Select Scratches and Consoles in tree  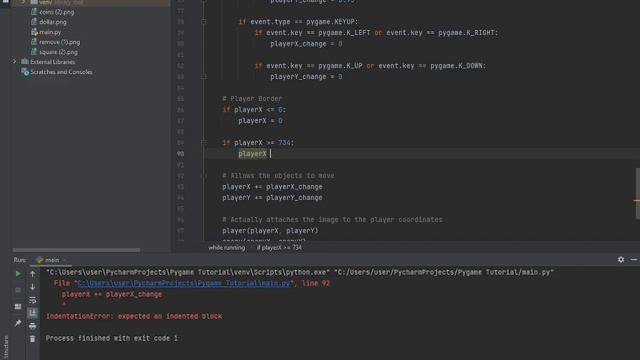(x=61, y=72)
